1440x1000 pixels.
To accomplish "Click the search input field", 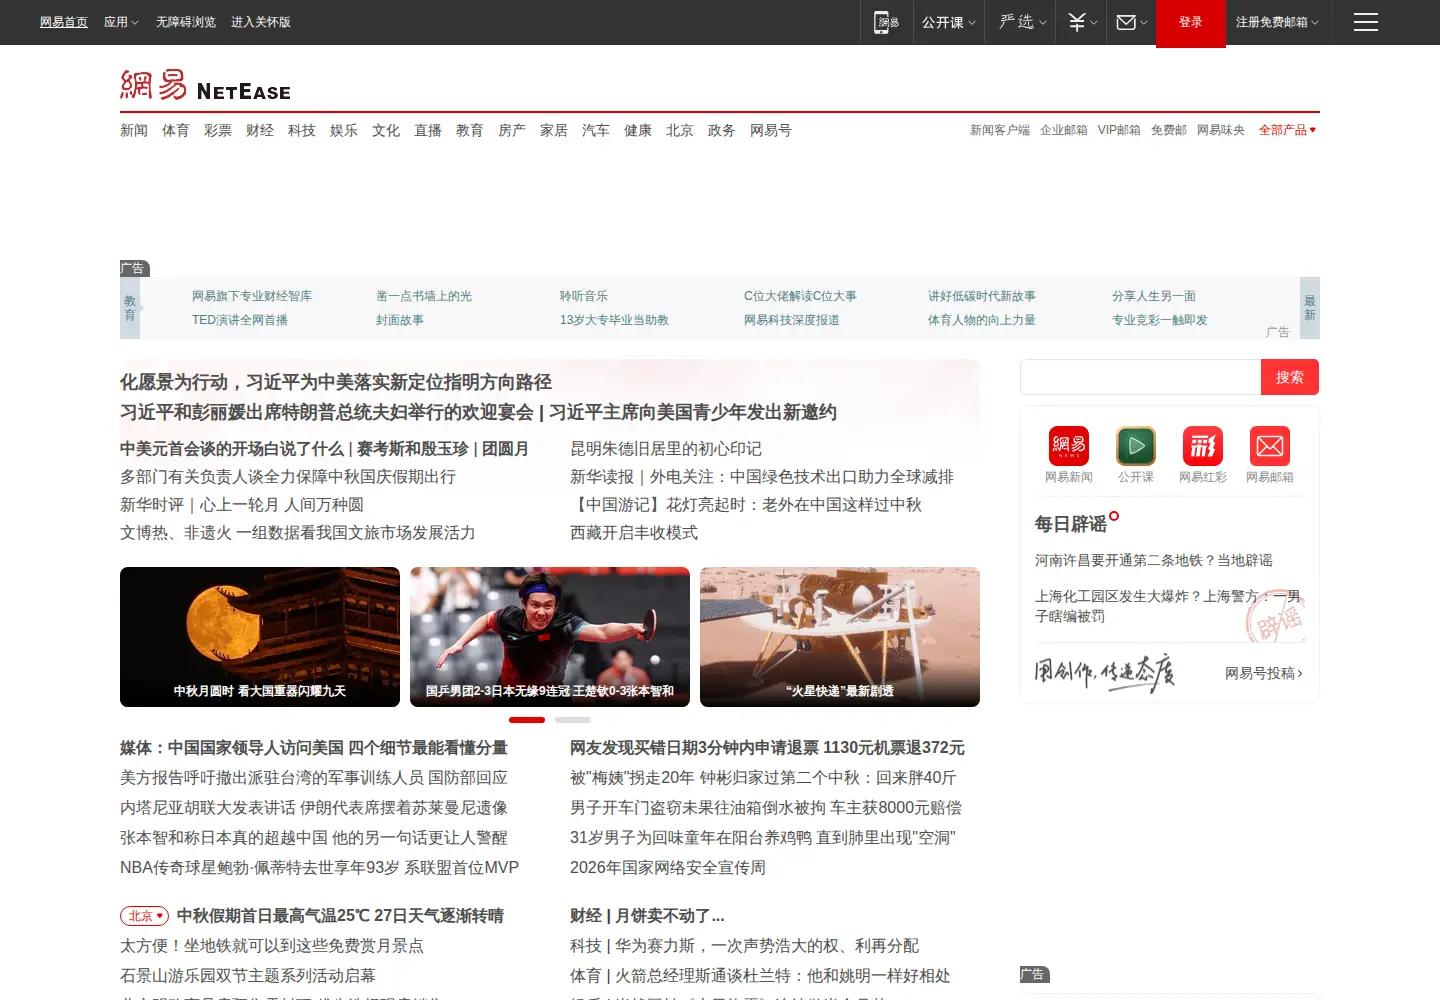I will coord(1140,377).
